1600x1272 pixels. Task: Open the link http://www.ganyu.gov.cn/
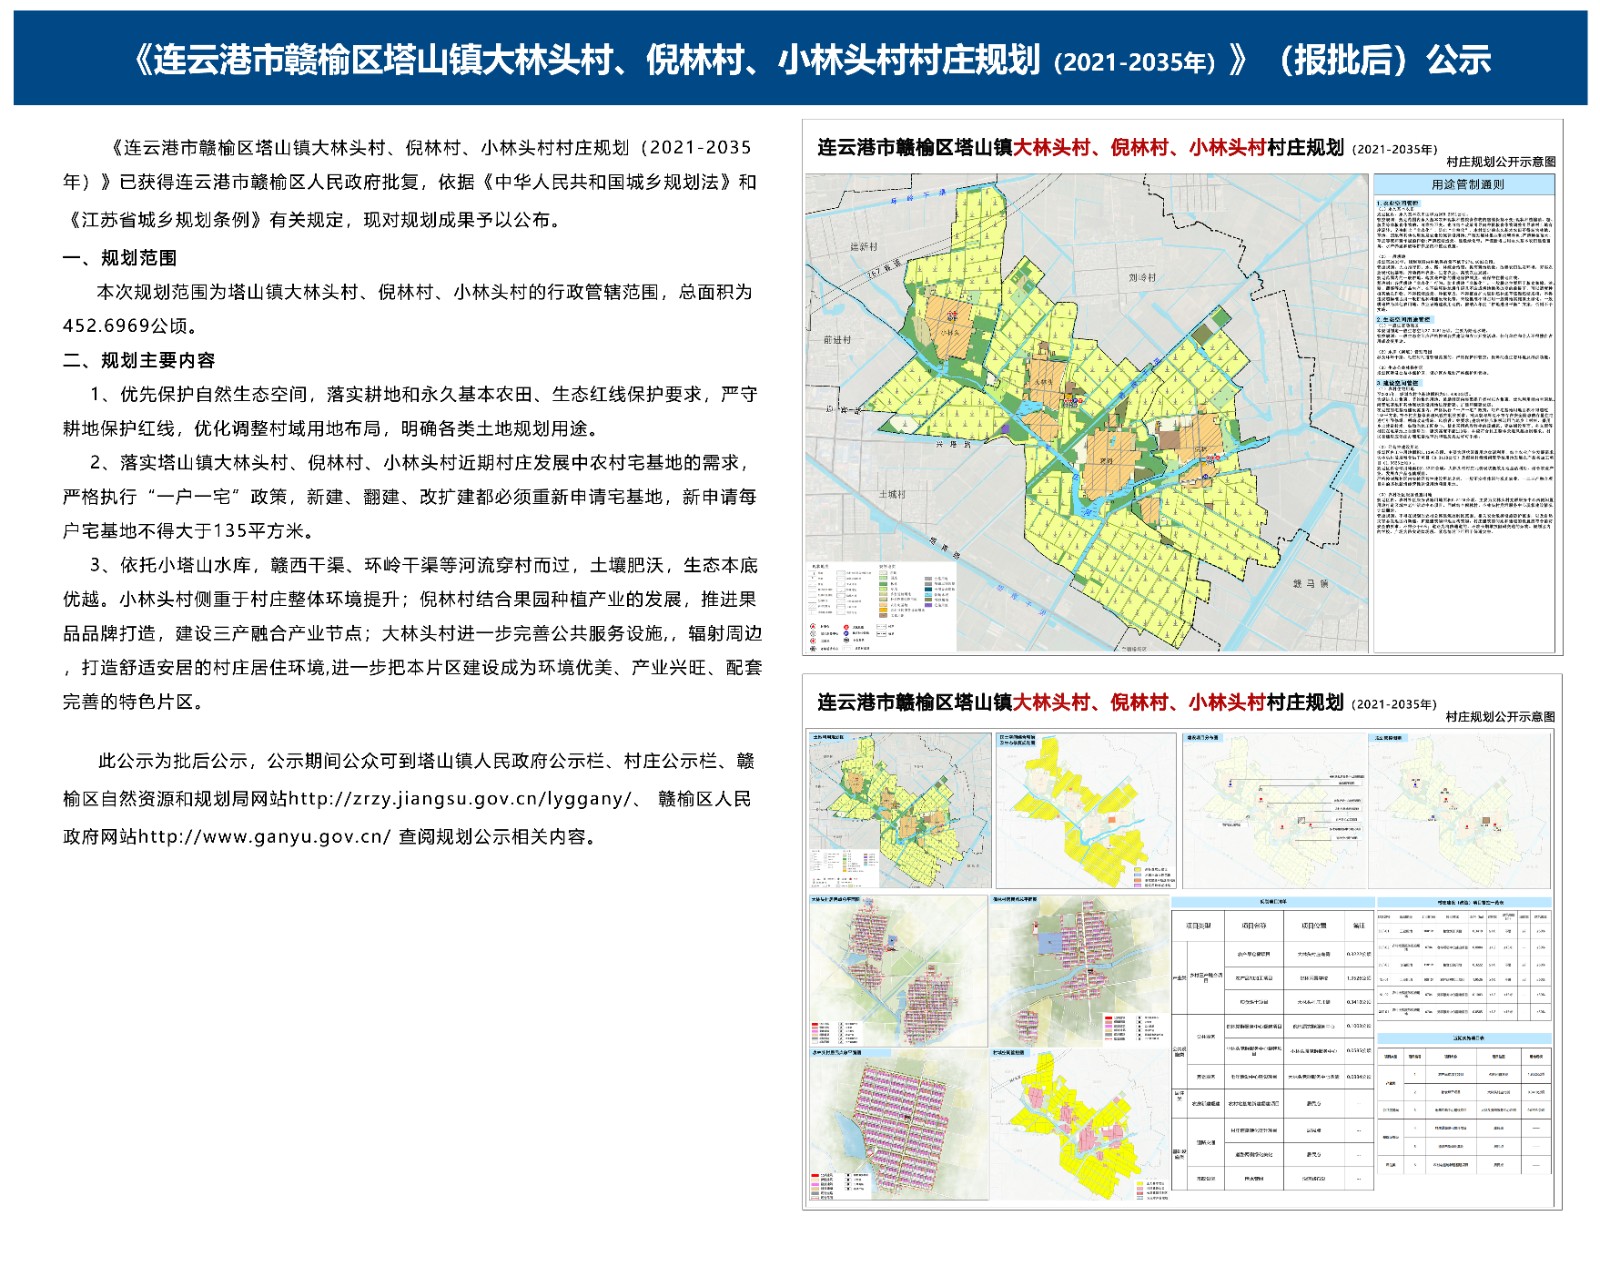pyautogui.click(x=264, y=837)
